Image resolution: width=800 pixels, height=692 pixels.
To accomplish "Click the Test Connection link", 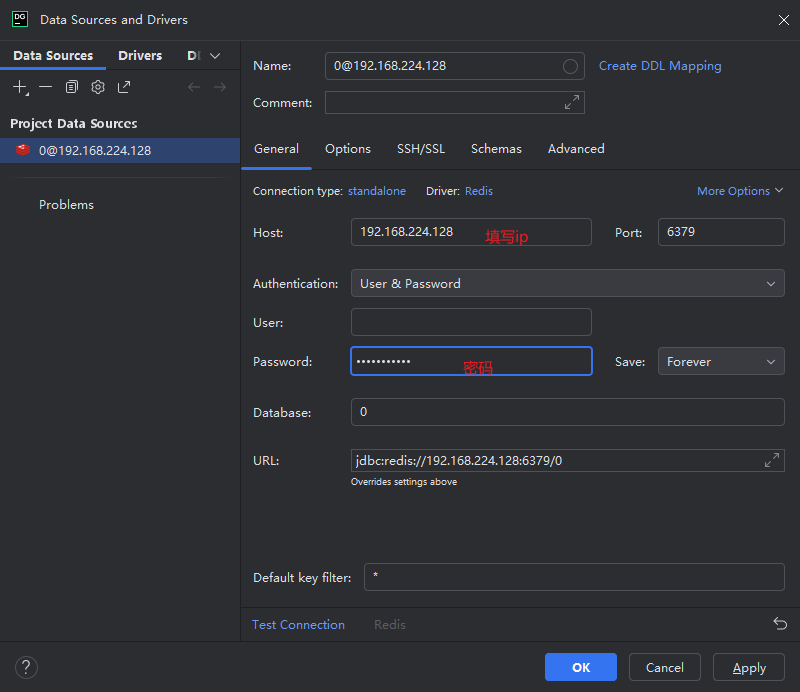I will tap(298, 625).
